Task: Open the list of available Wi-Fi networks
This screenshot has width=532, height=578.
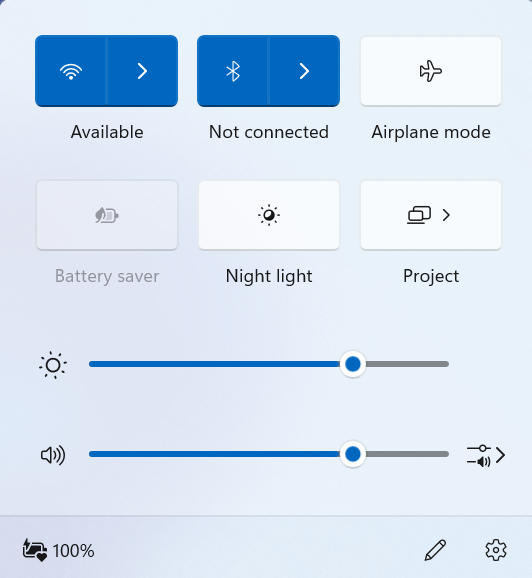Action: click(142, 71)
